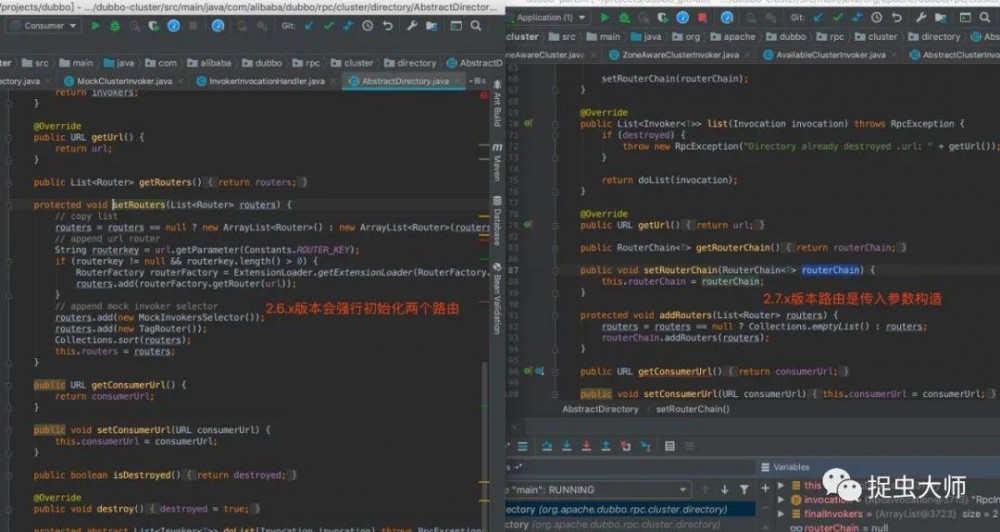Click 'apache' breadcrumb in right window
Screen dimensions: 1000x532
[x=734, y=37]
